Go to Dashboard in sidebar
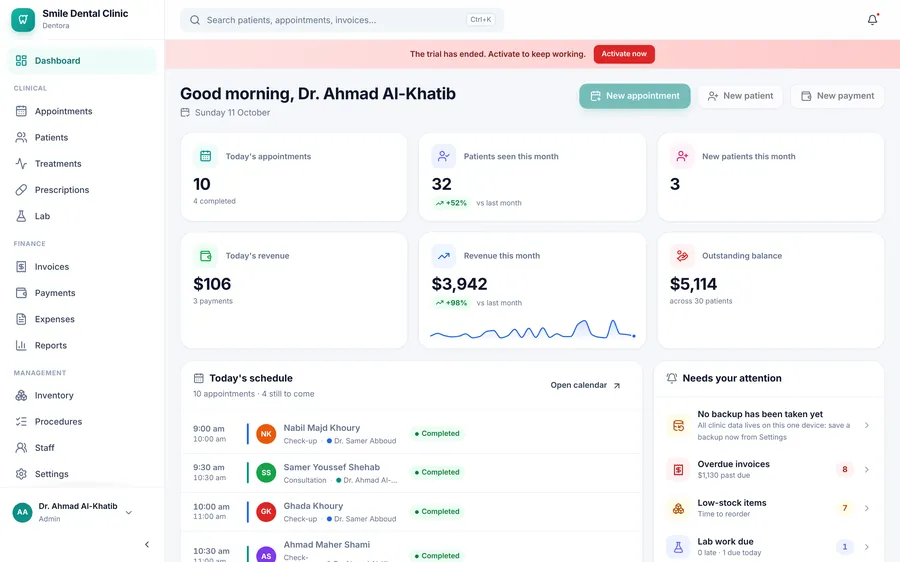 click(x=82, y=61)
